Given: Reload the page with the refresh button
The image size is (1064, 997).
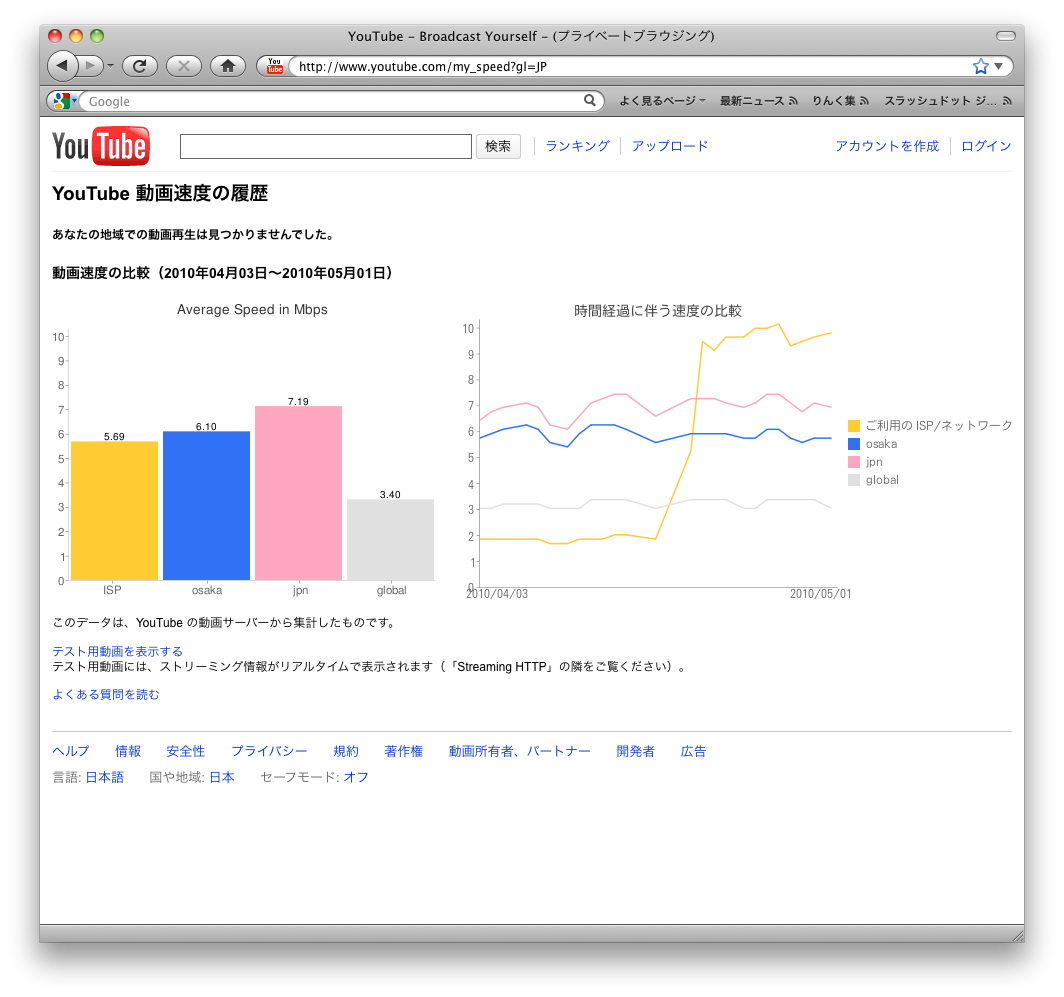Looking at the screenshot, I should click(x=140, y=66).
